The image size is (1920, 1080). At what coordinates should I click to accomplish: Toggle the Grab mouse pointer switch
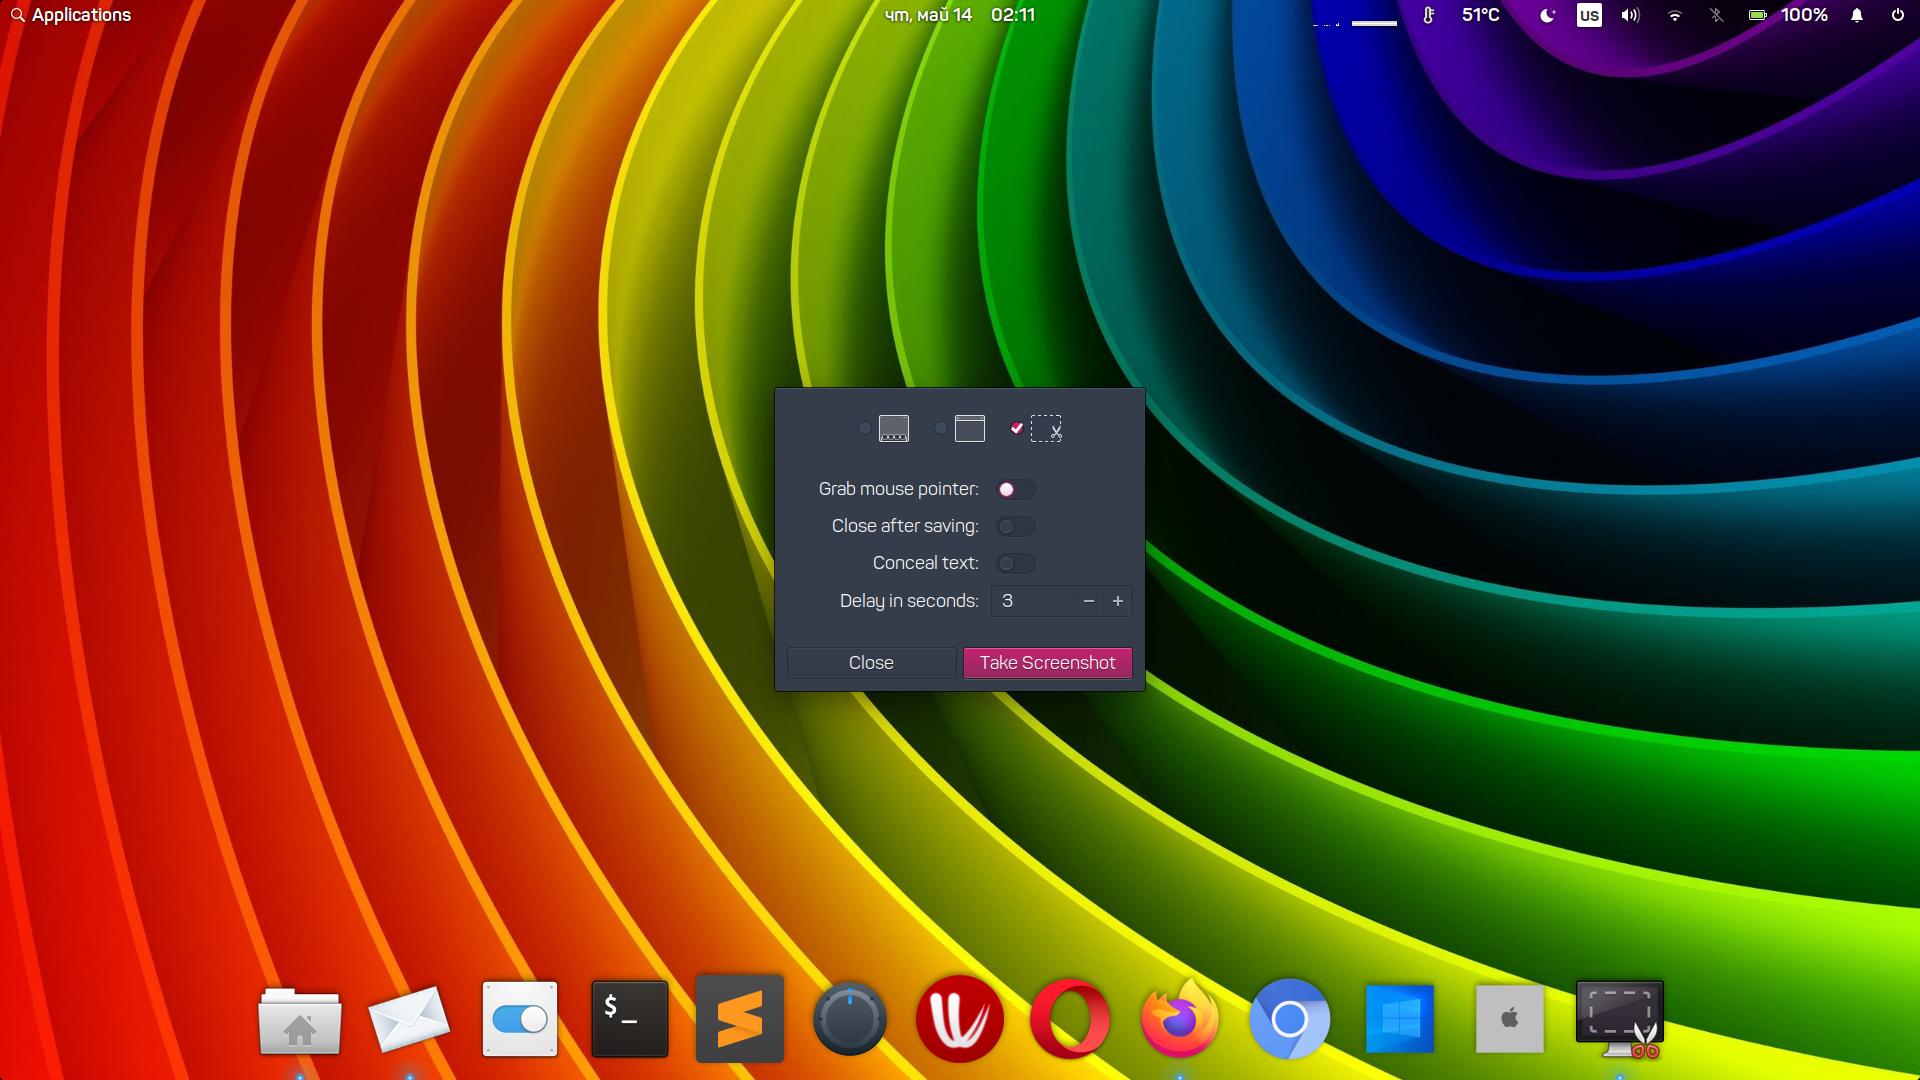click(x=1016, y=489)
